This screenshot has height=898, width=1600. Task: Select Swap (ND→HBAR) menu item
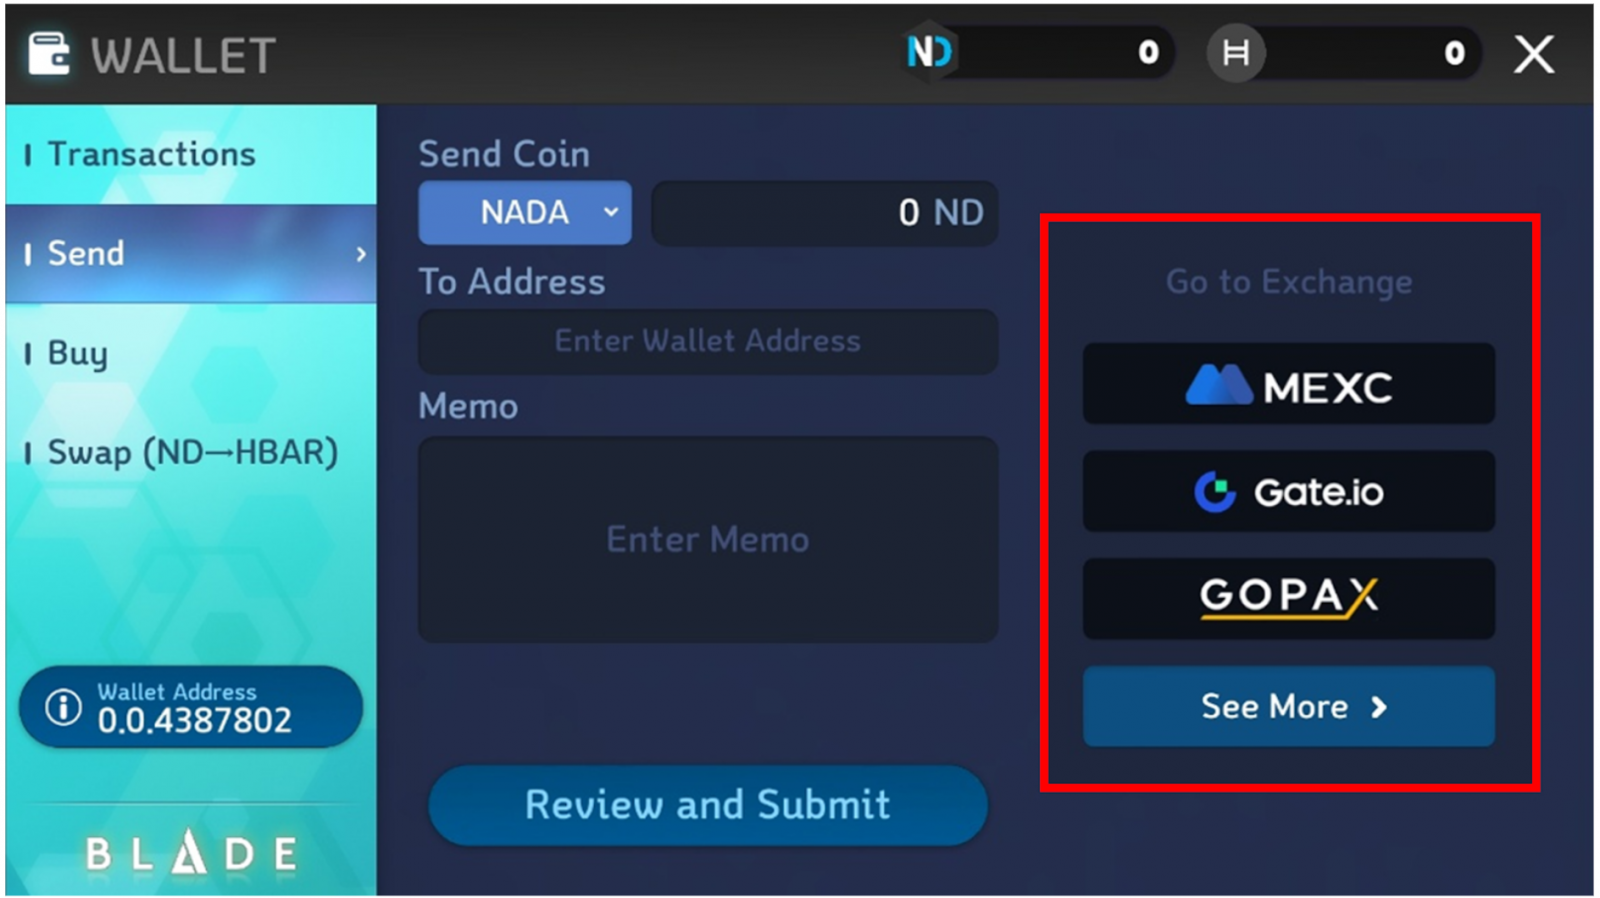[x=191, y=452]
